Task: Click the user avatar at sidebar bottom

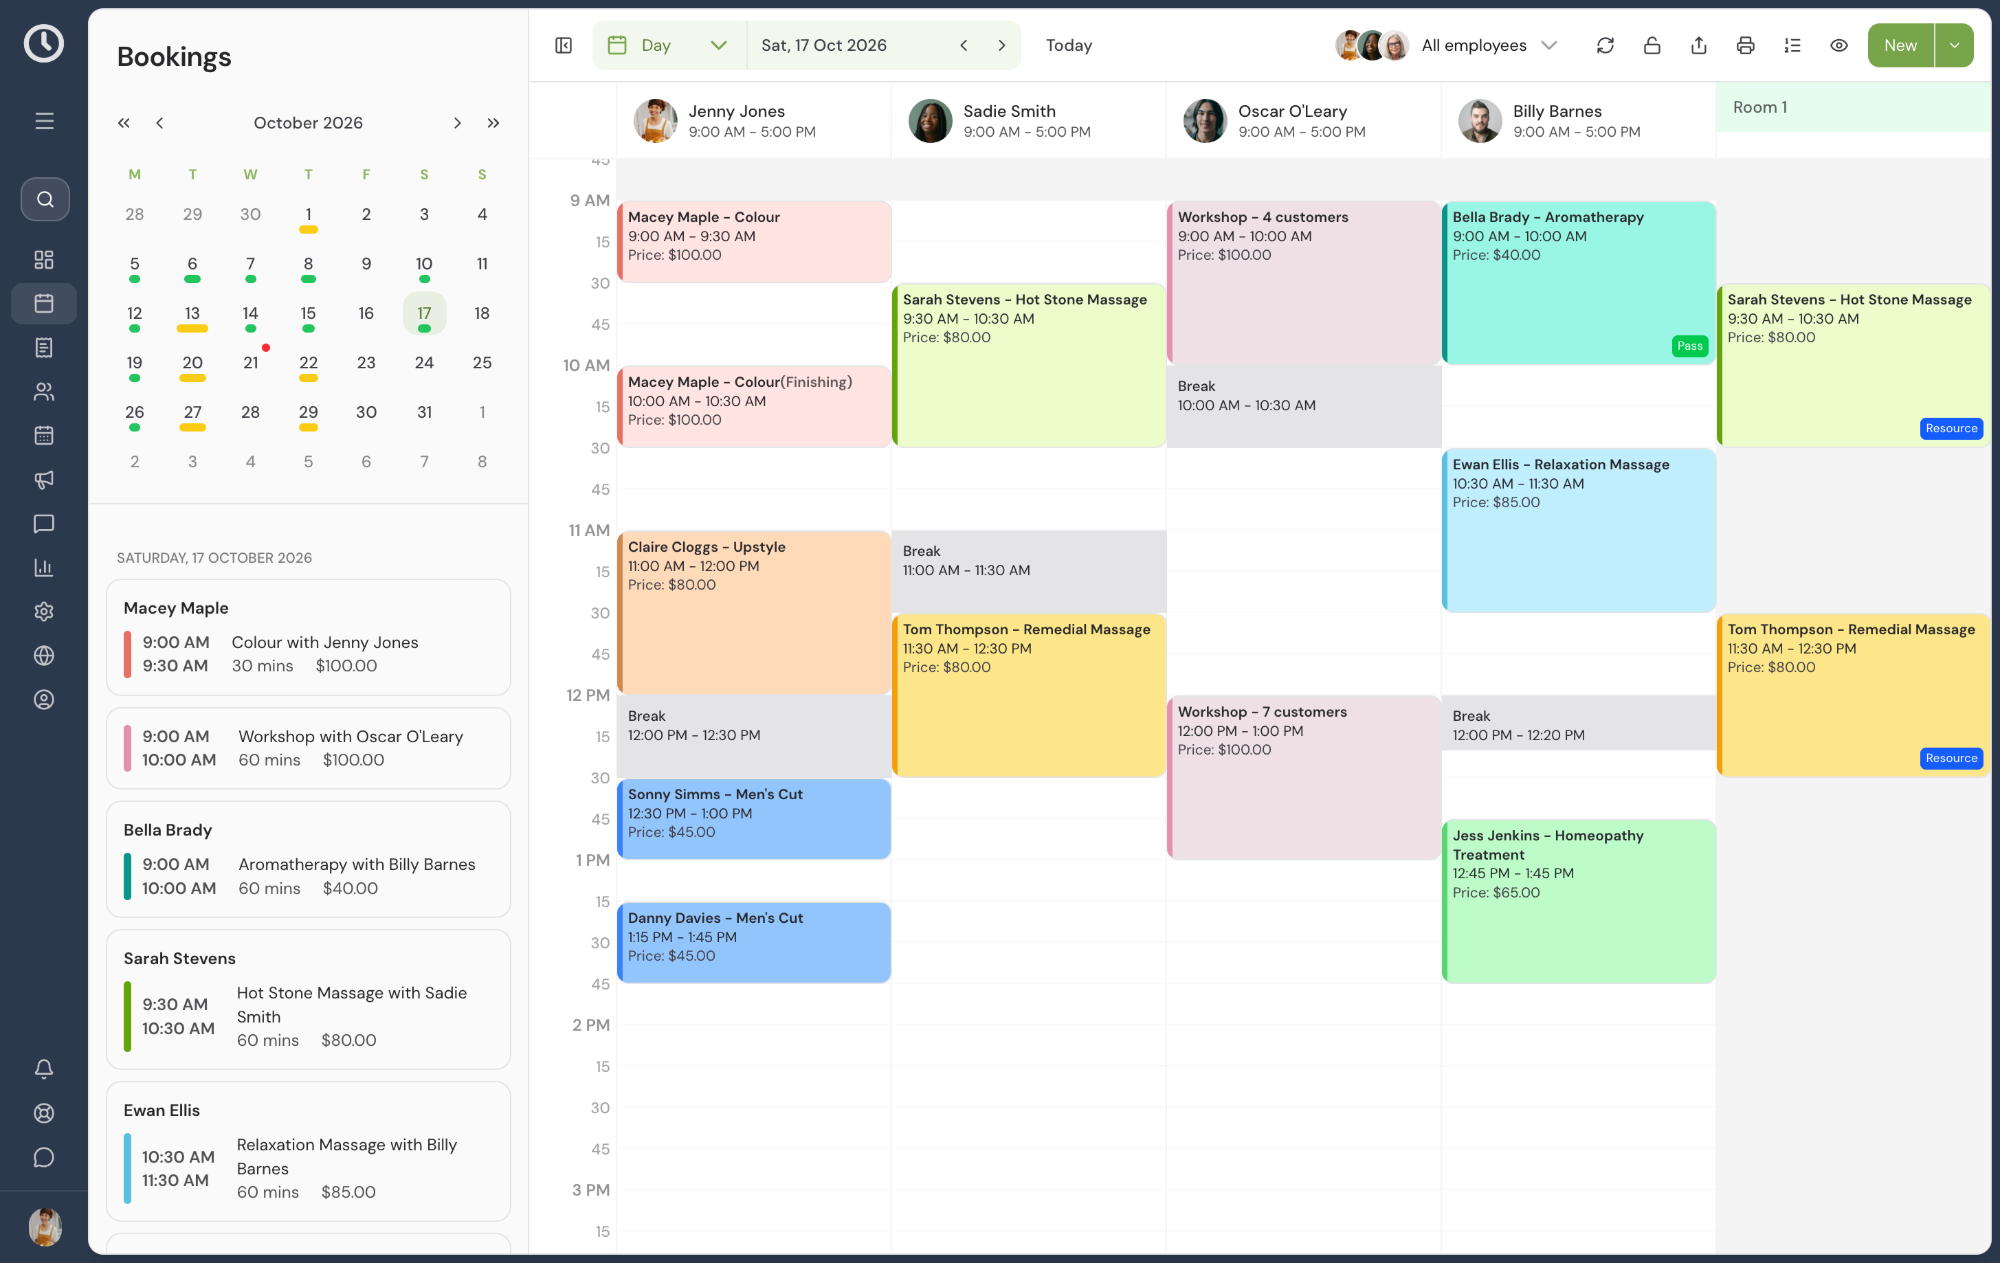Action: (x=45, y=1227)
